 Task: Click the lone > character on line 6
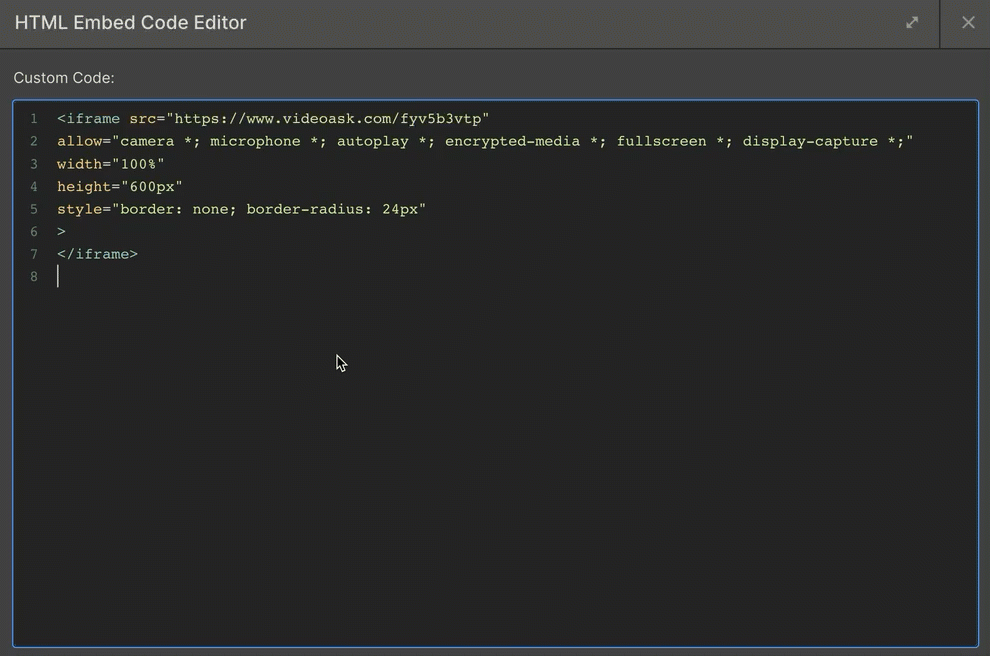(61, 232)
